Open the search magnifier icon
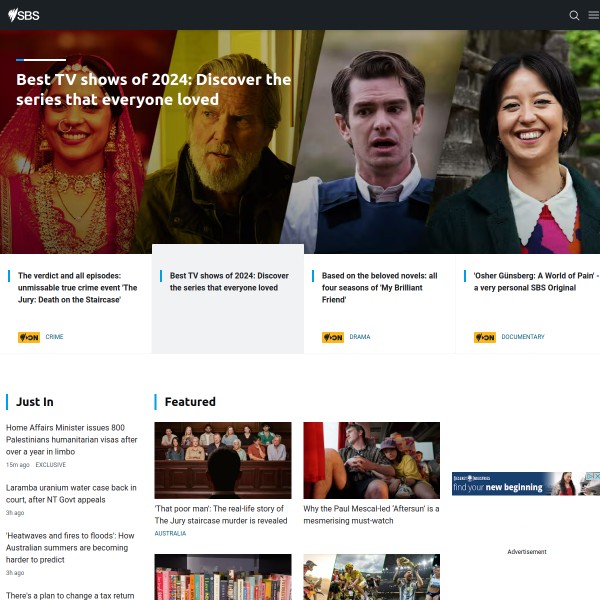This screenshot has height=600, width=600. (574, 15)
